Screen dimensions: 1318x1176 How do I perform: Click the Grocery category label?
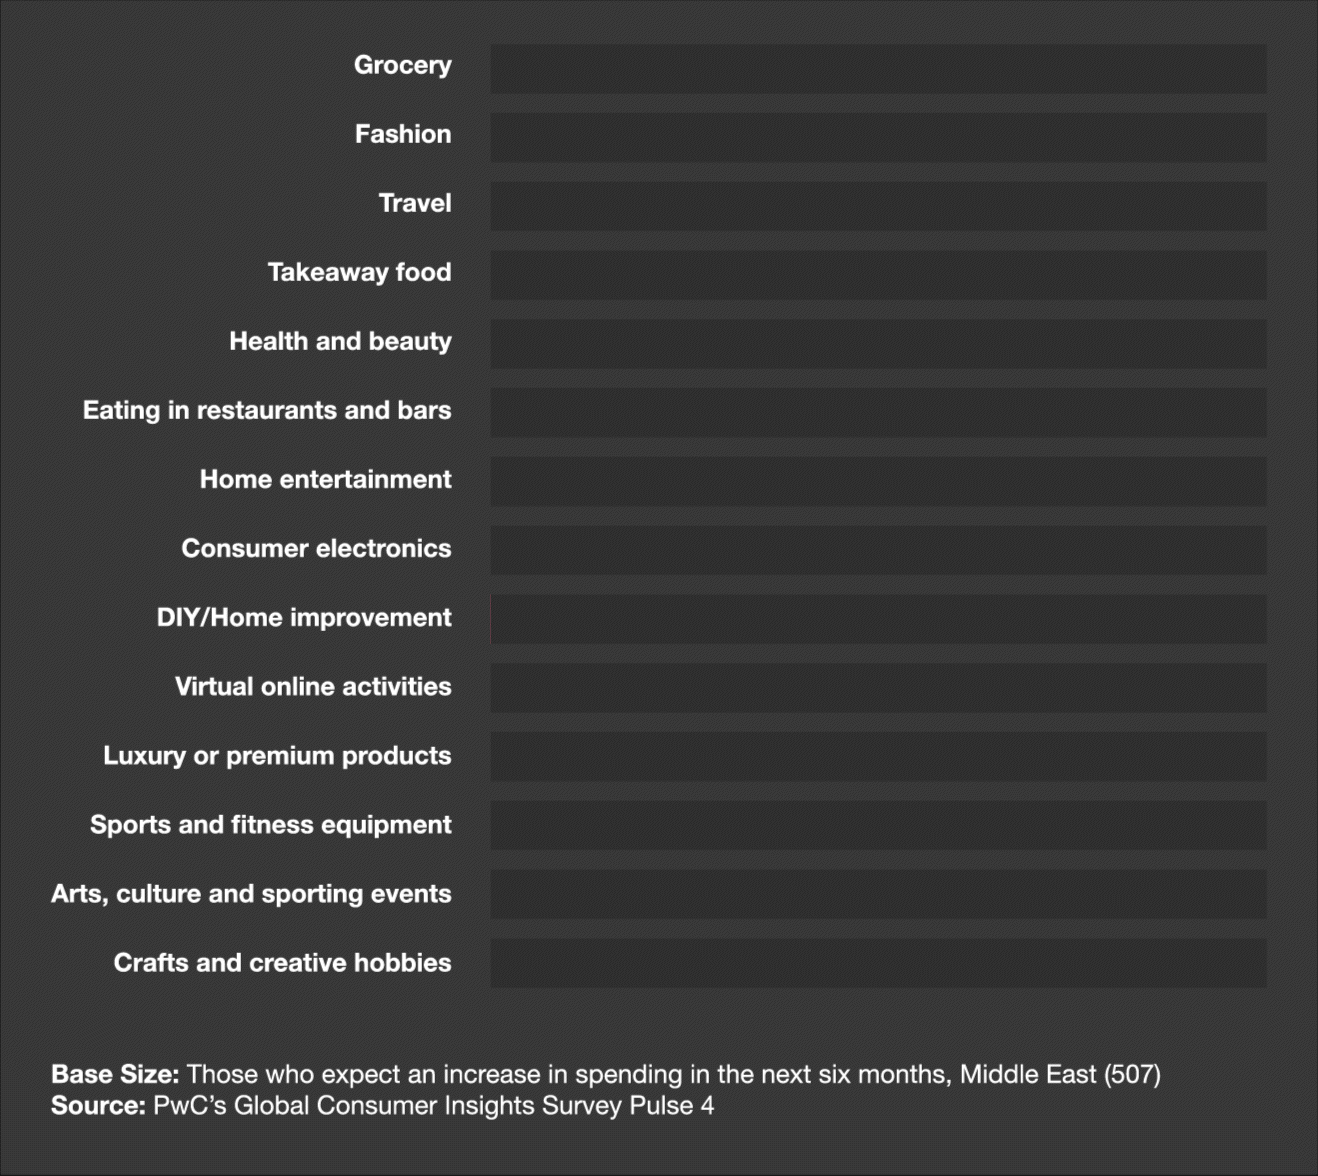402,66
